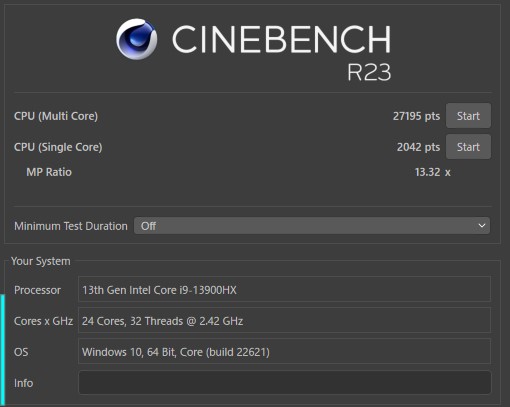Click the R23 version text

369,72
